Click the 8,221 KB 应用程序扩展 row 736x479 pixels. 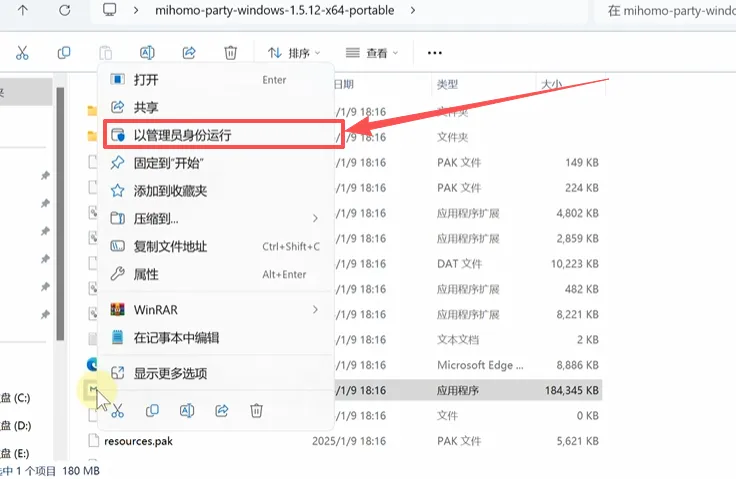[468, 314]
